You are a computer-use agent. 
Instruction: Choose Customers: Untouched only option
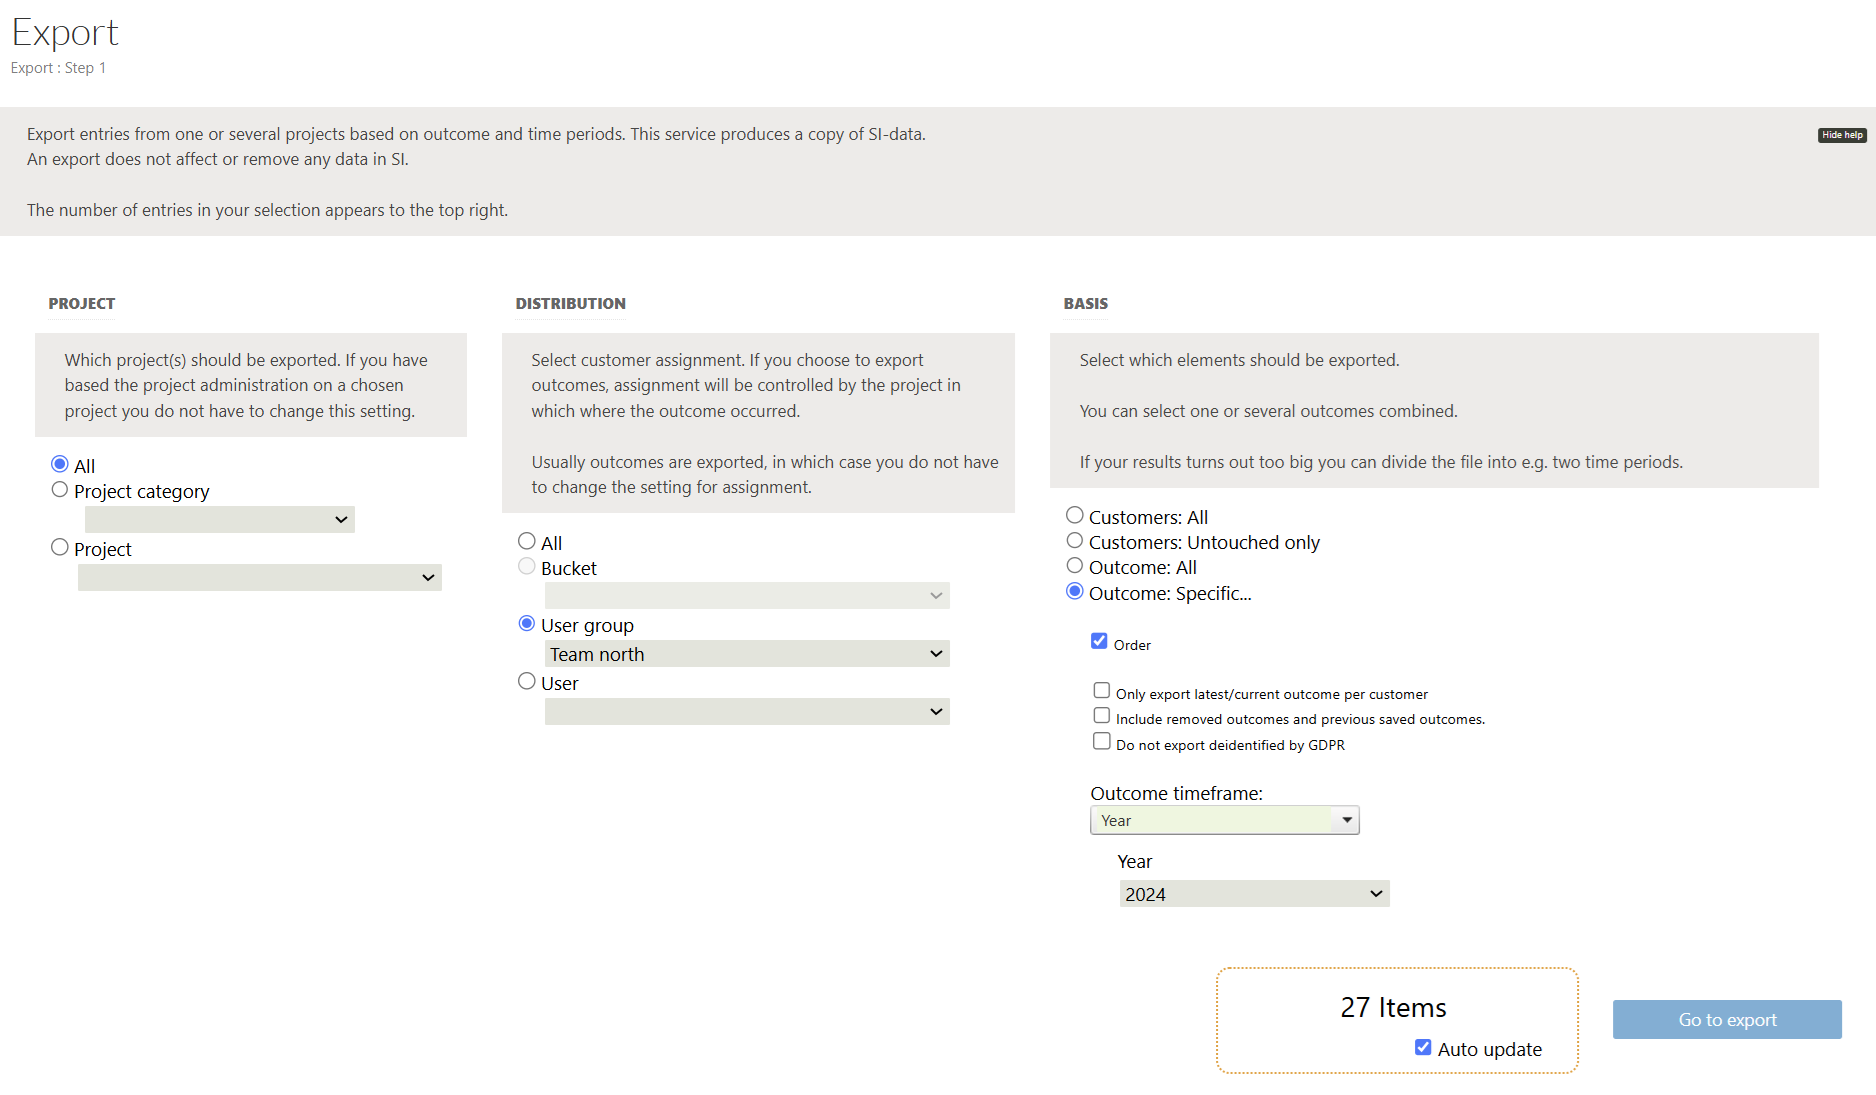1075,540
